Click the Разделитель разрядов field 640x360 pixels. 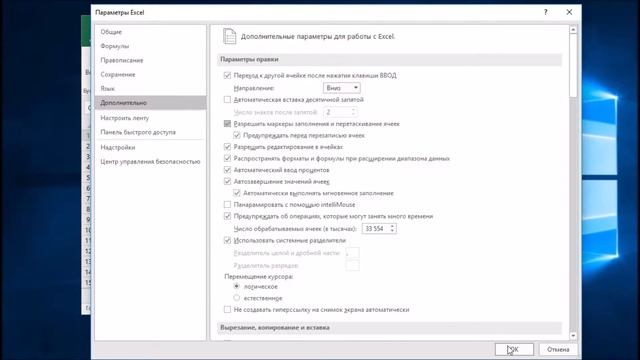(353, 265)
